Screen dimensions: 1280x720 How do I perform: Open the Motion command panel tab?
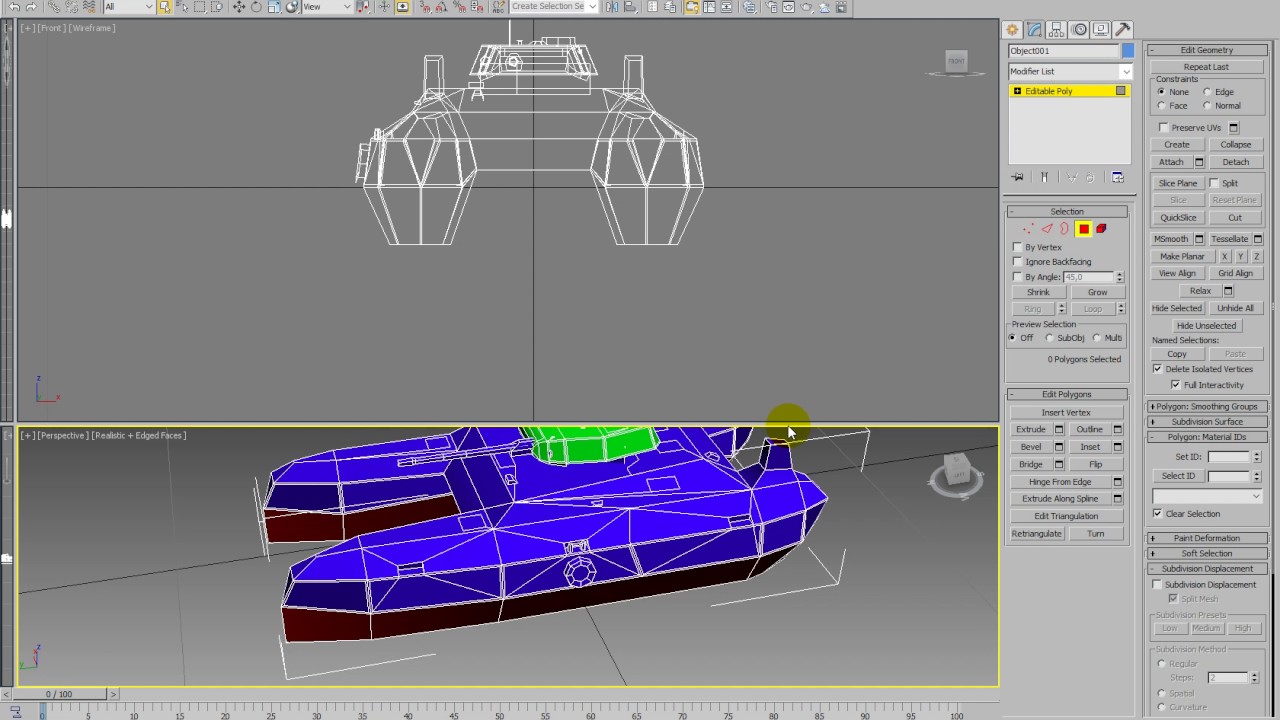(1078, 29)
